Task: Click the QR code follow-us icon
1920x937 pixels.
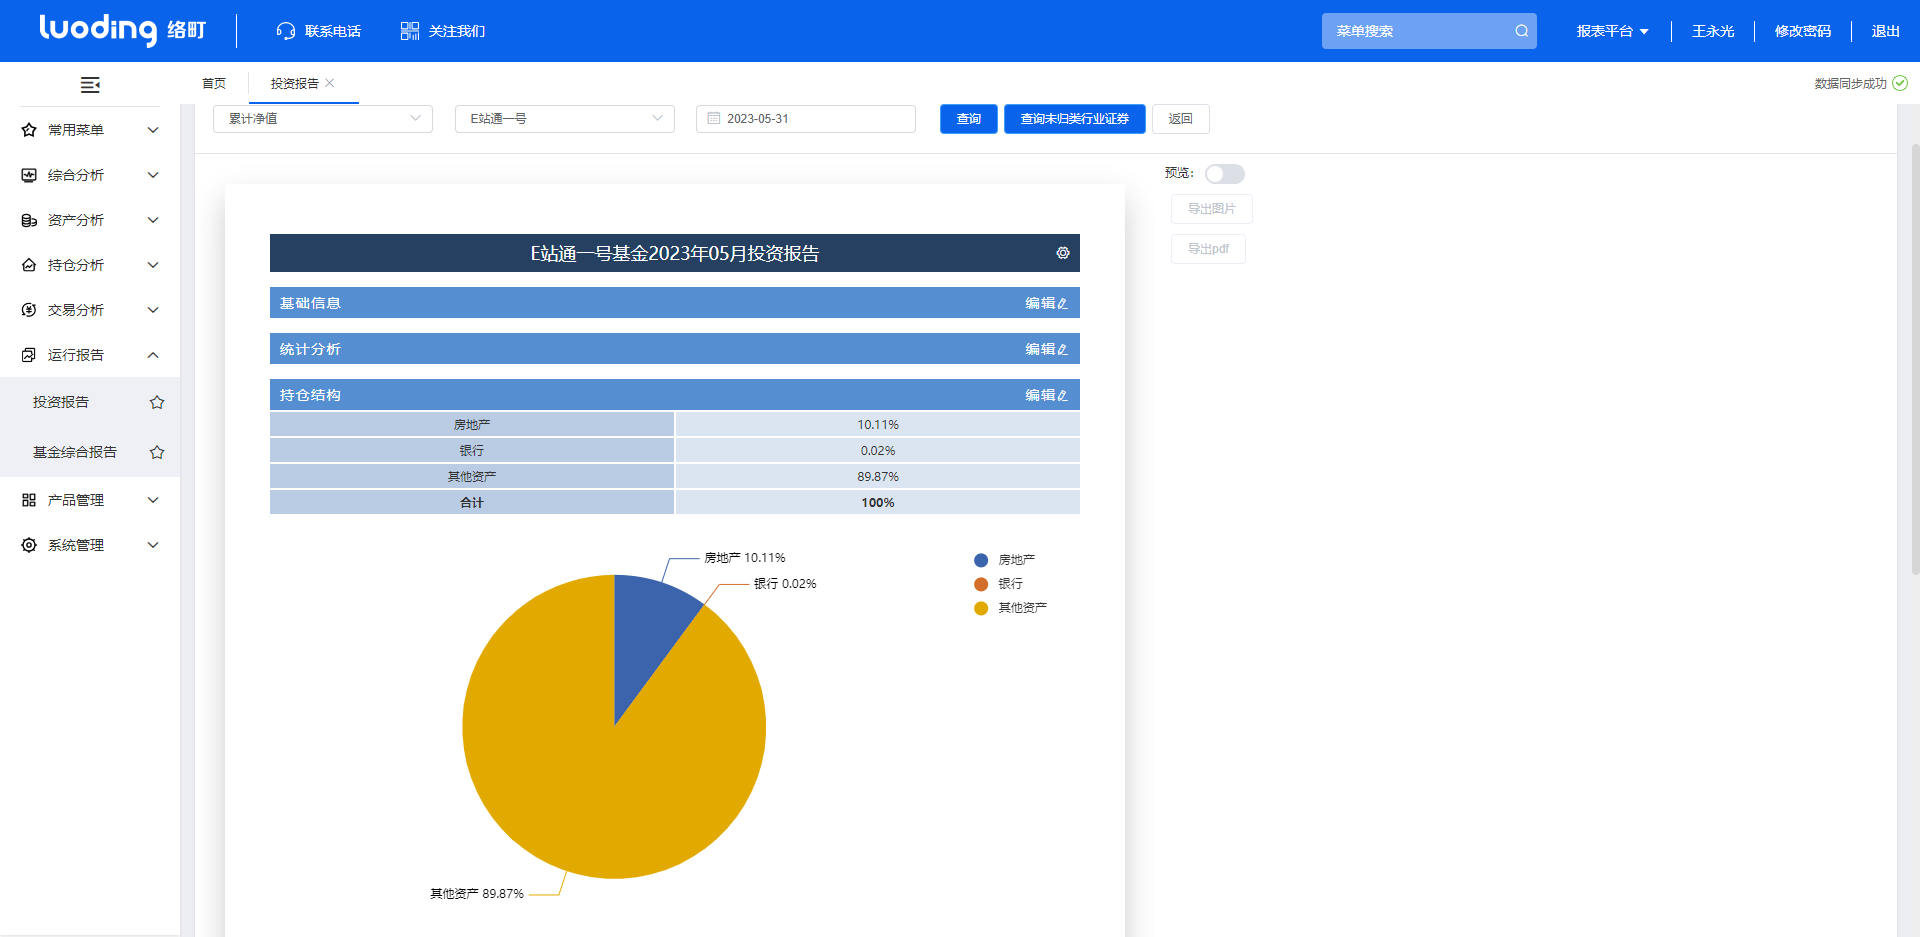Action: 410,31
